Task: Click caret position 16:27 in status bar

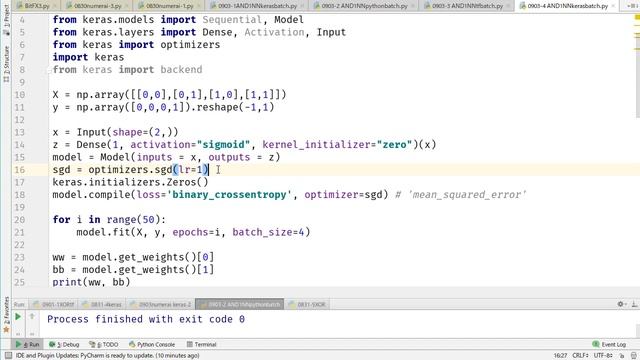Action: (560, 356)
